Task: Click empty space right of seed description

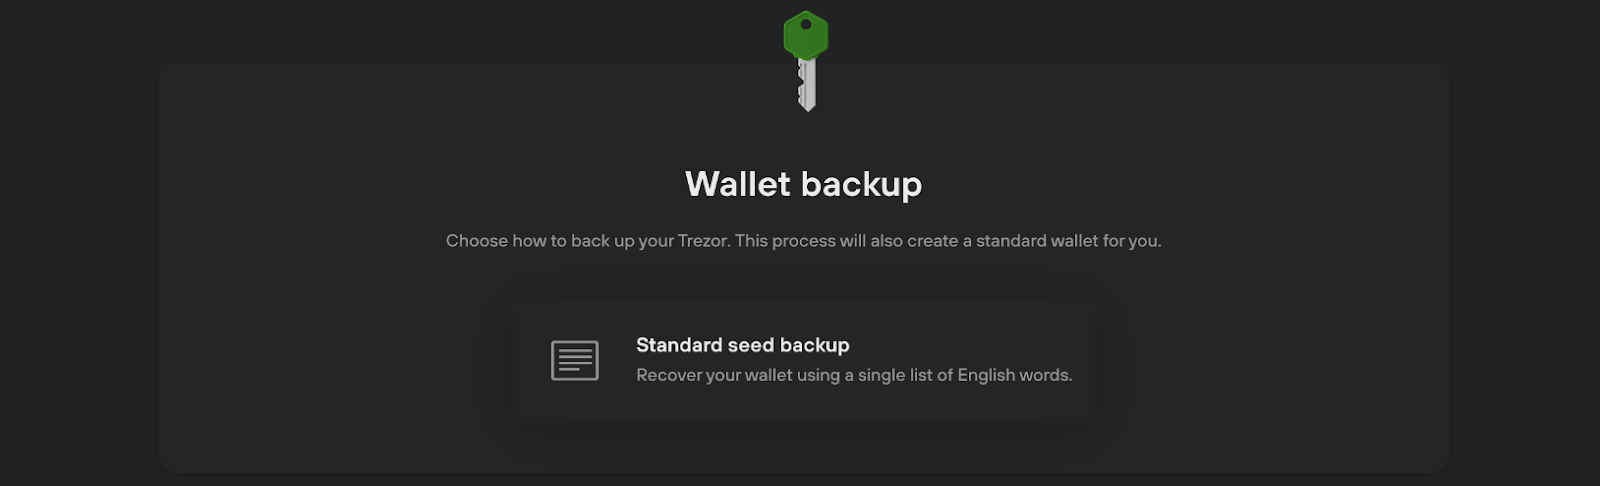Action: [x=1084, y=375]
